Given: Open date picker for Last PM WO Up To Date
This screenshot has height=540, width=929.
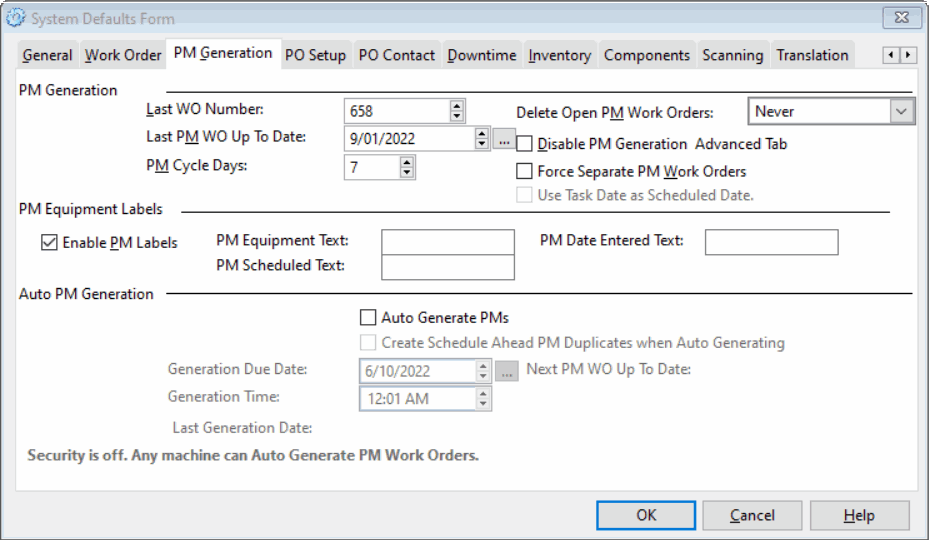Looking at the screenshot, I should pos(504,140).
